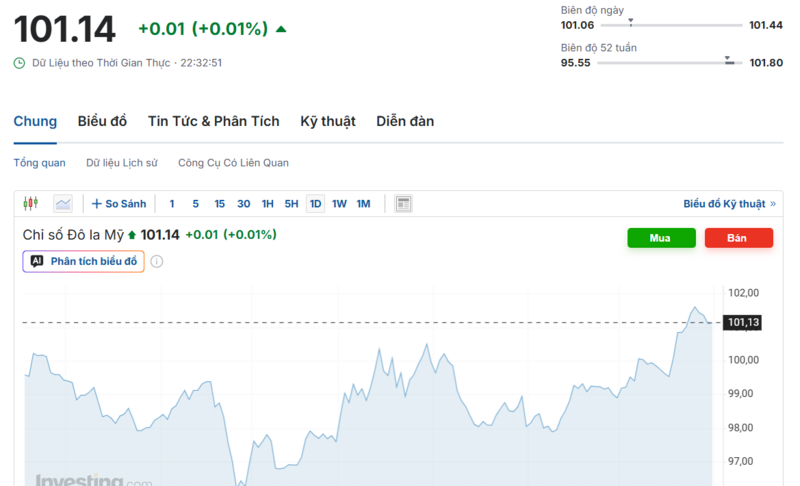Click the 99,00 axis label
The image size is (800, 486).
740,394
